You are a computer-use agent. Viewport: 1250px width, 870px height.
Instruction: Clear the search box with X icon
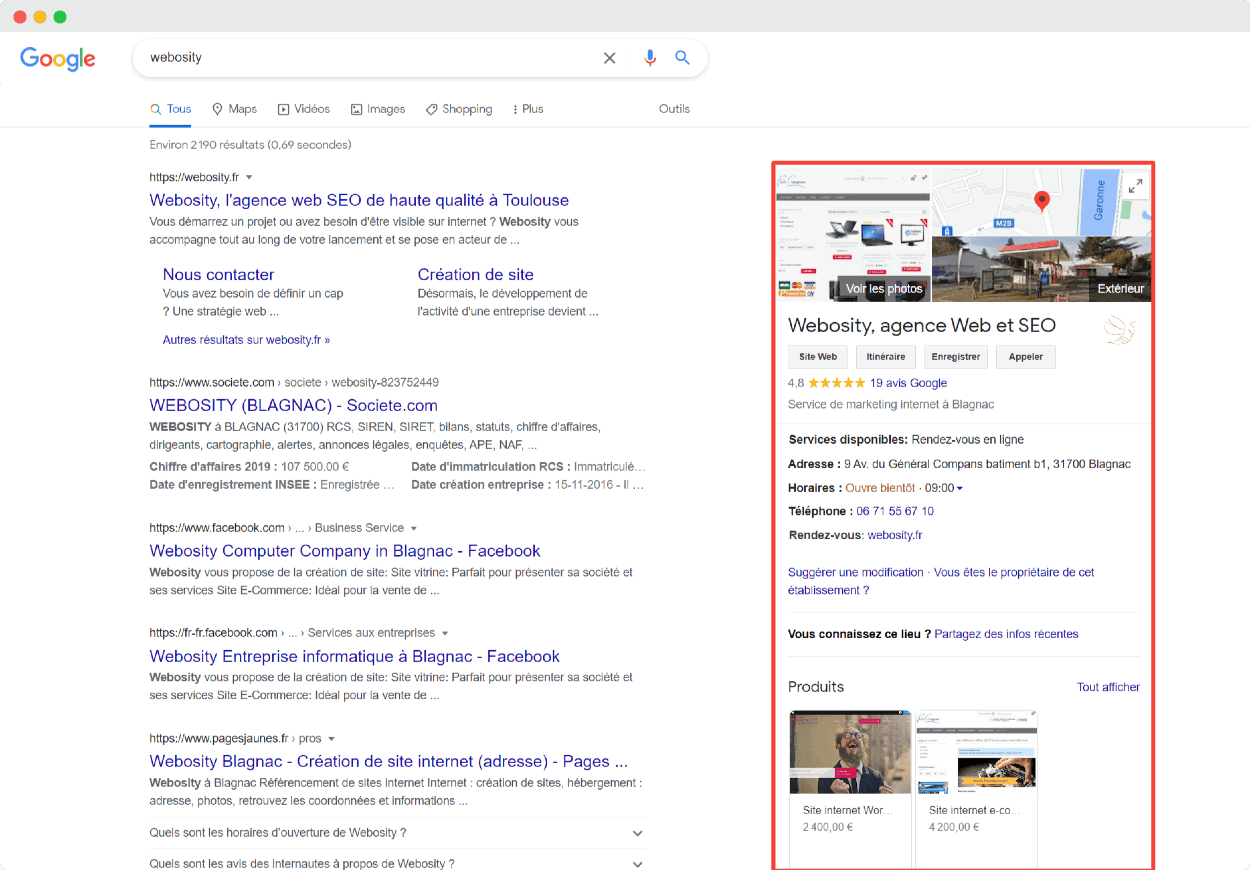609,58
